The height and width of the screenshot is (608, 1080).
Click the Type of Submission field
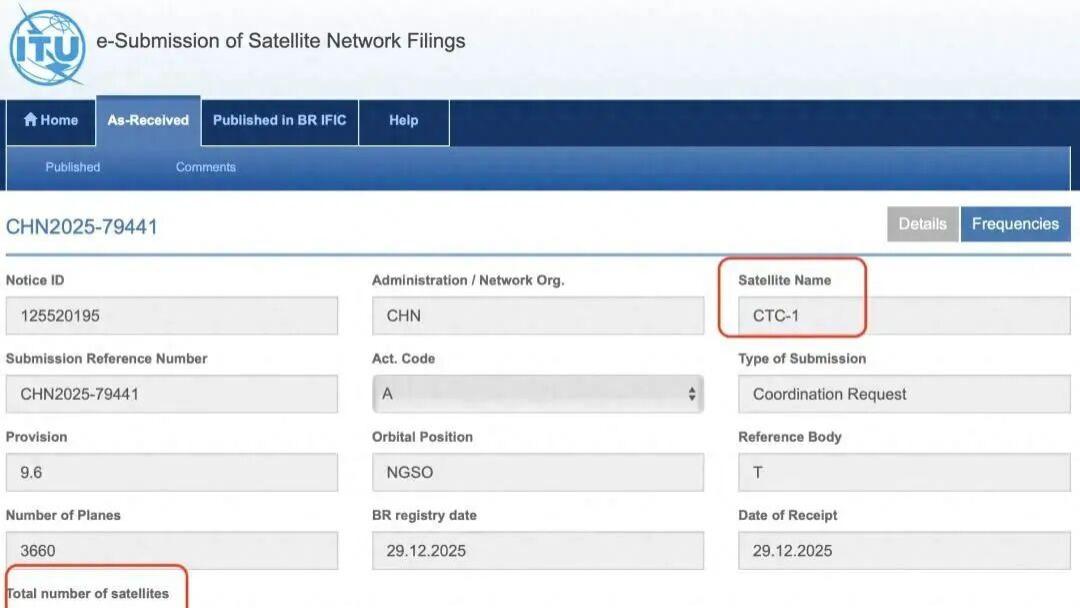click(904, 394)
